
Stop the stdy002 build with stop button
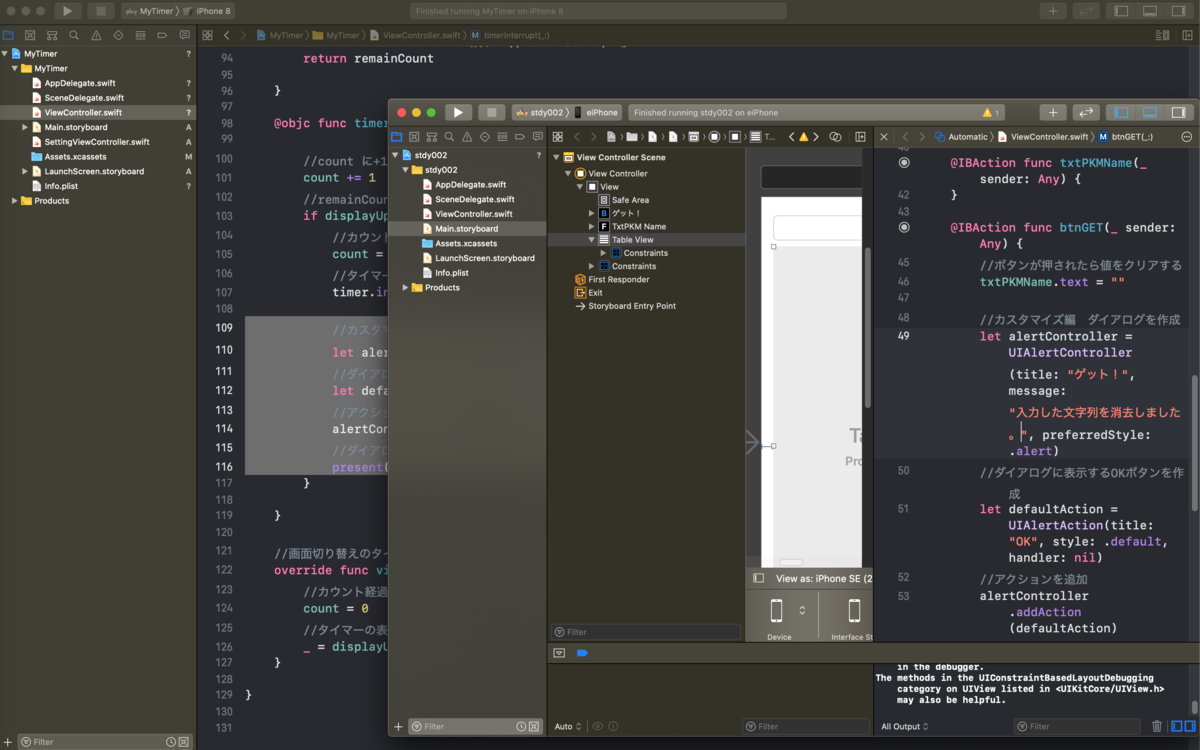(491, 112)
